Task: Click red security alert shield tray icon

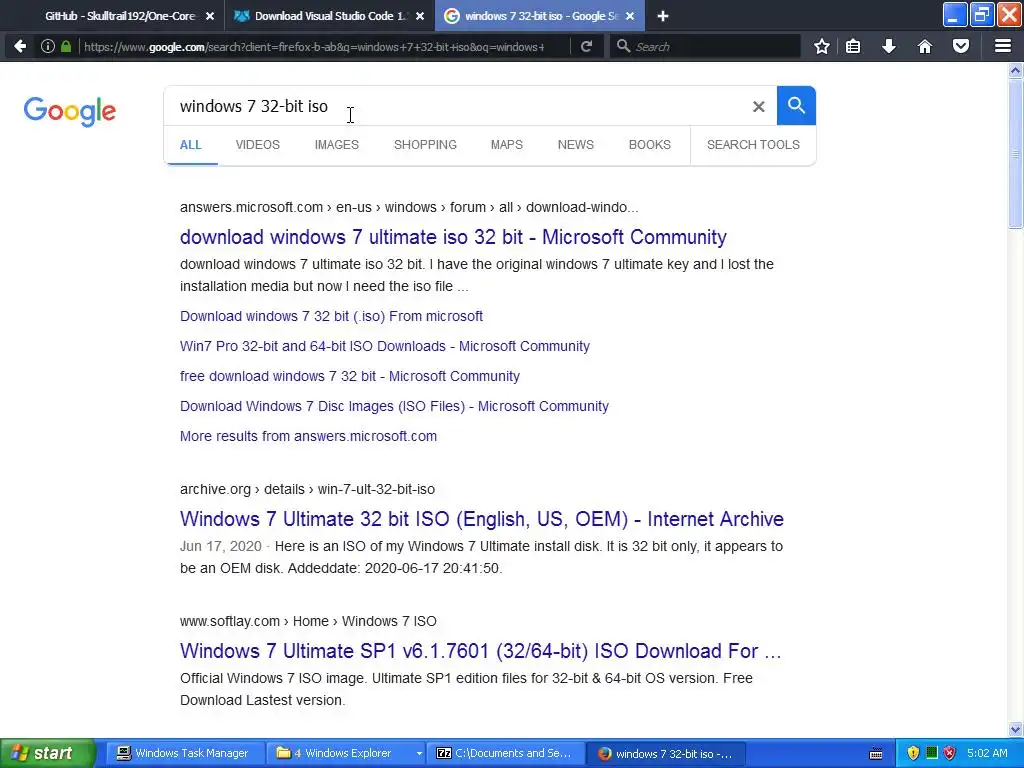Action: (x=950, y=754)
